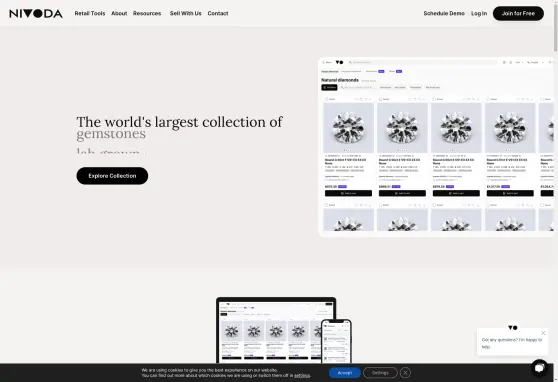Open the About menu
Screen dimensions: 558x382
(119, 14)
